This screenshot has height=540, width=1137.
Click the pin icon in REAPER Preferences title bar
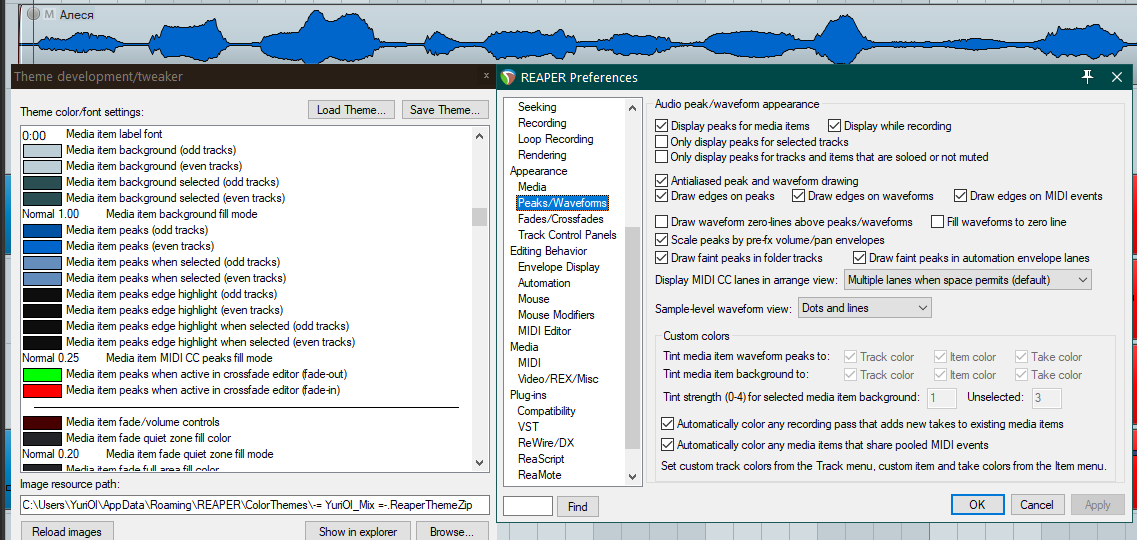1087,77
